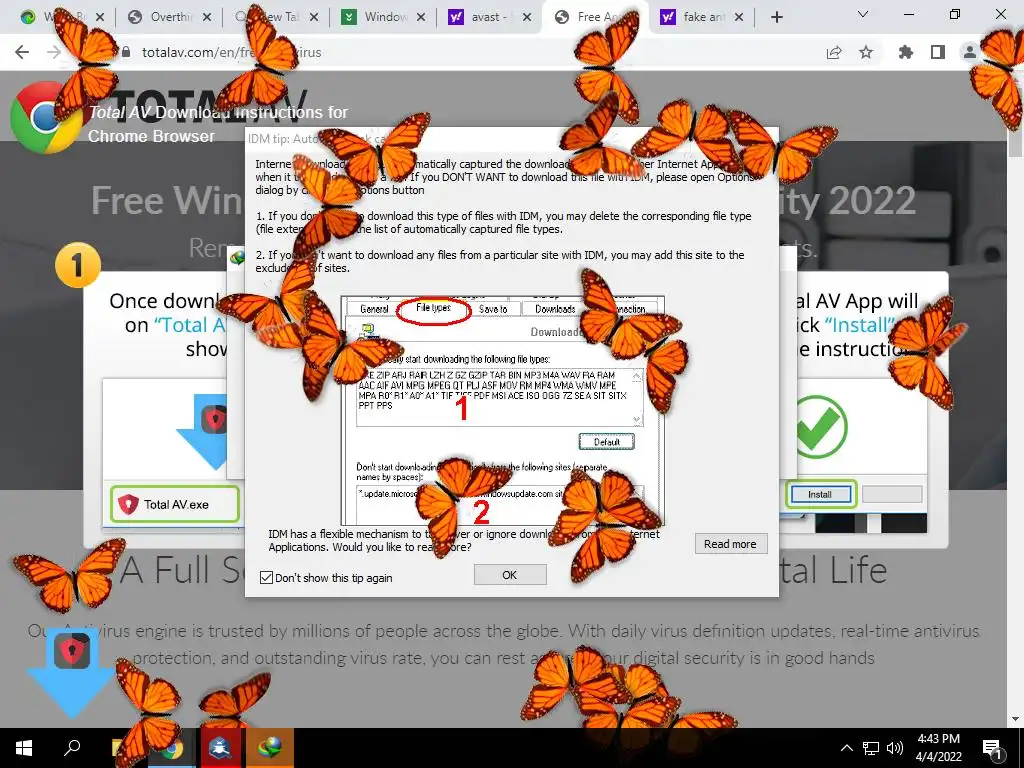Screen dimensions: 1024x768
Task: Close the fake ant… tab
Action: [739, 18]
